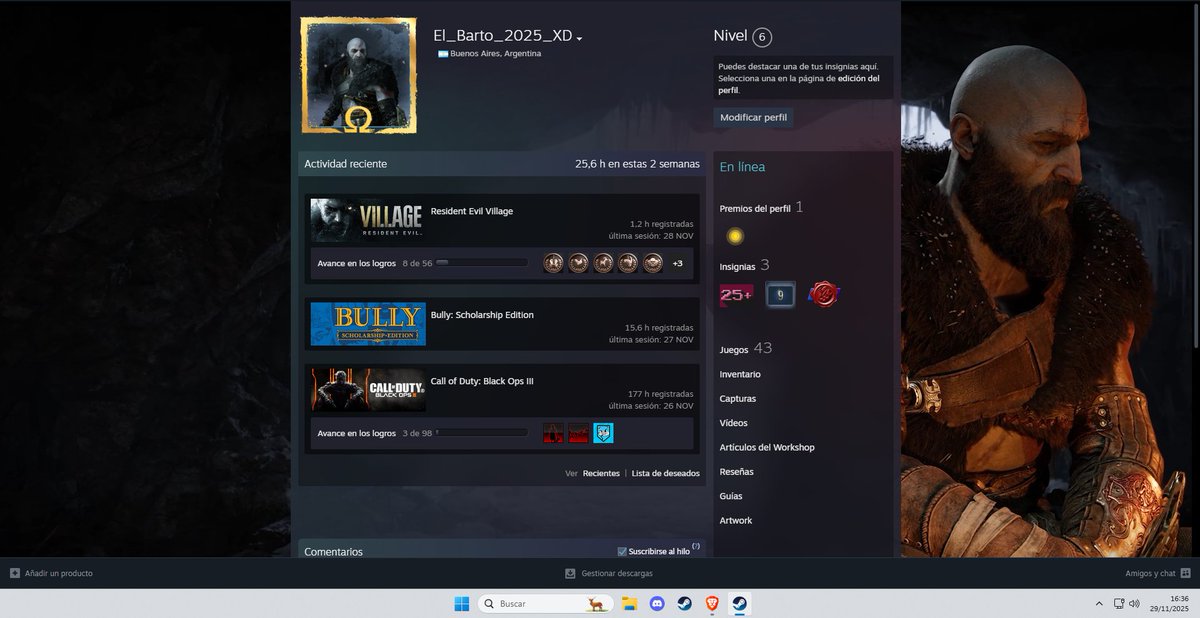The image size is (1200, 618).
Task: Click the Buscar taskbar search field
Action: [545, 603]
